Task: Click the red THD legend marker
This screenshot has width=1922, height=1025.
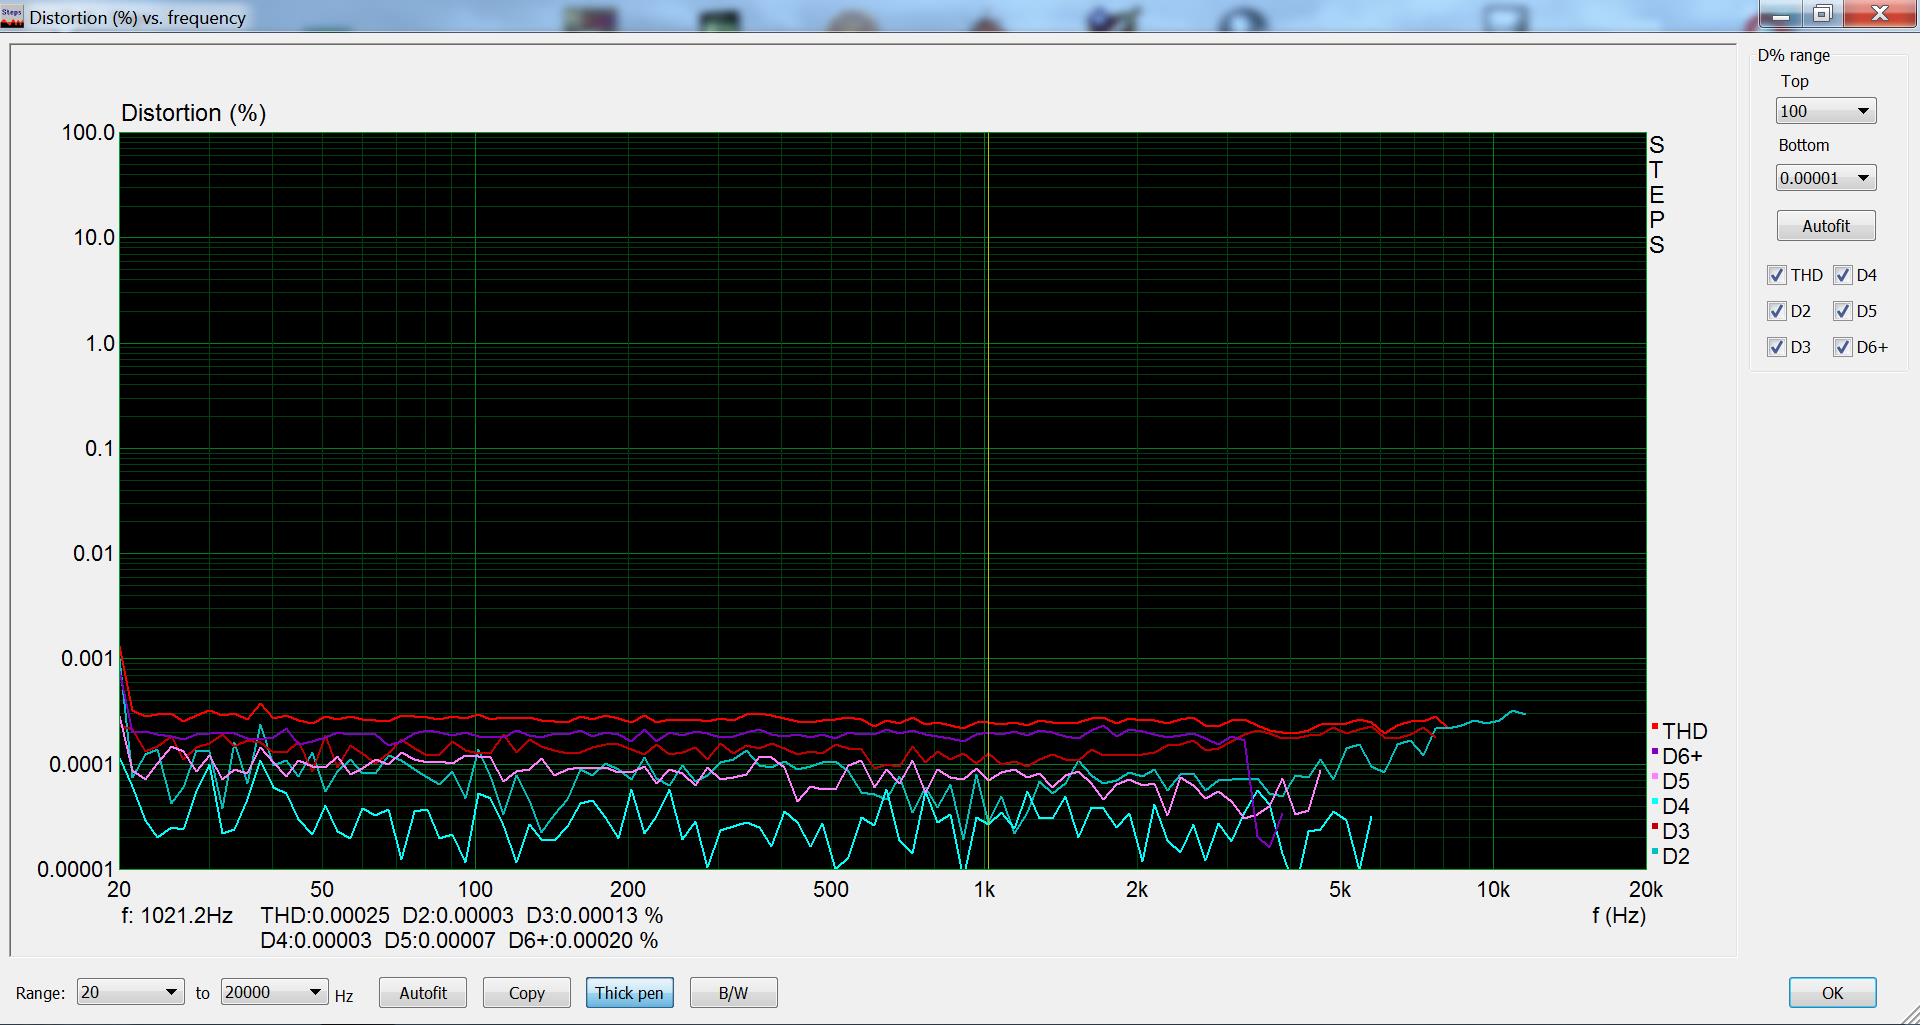Action: coord(1655,727)
